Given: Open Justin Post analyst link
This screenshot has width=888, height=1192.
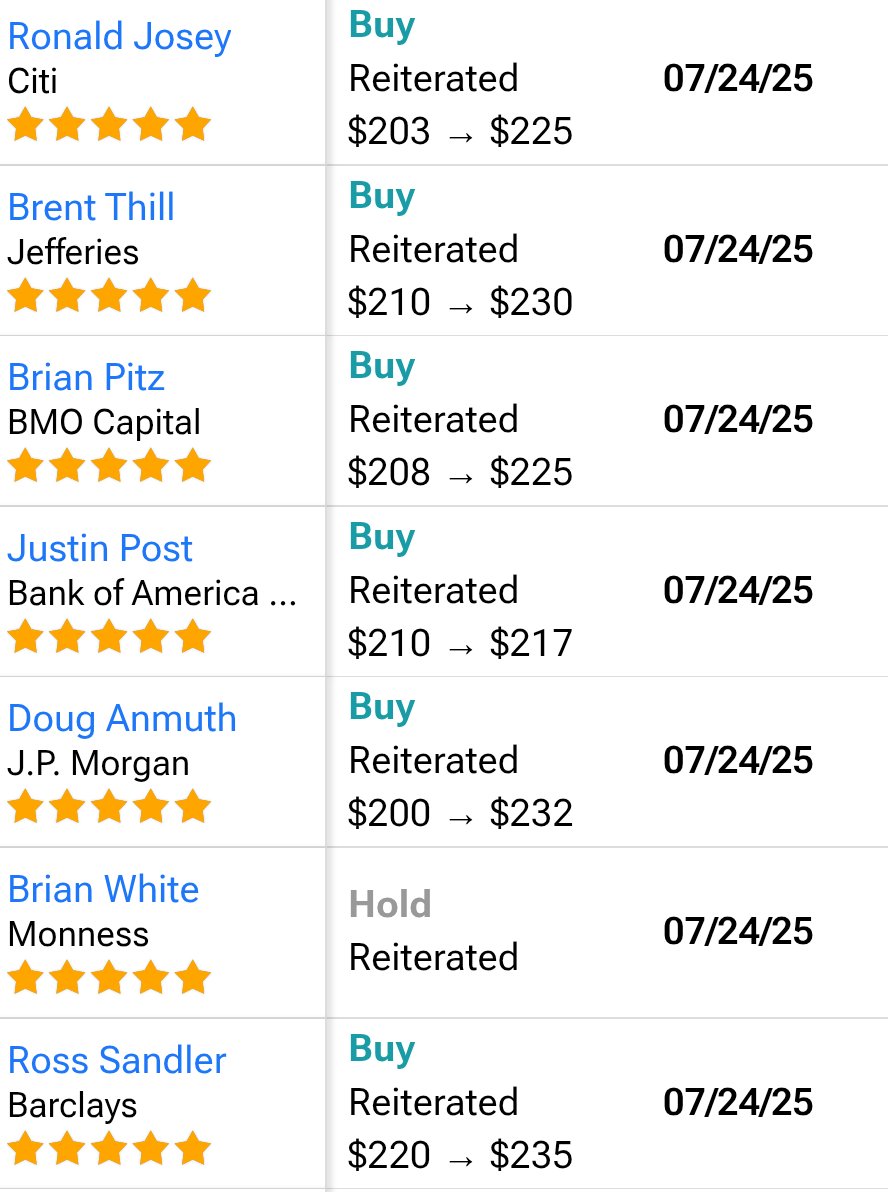Looking at the screenshot, I should pyautogui.click(x=100, y=548).
